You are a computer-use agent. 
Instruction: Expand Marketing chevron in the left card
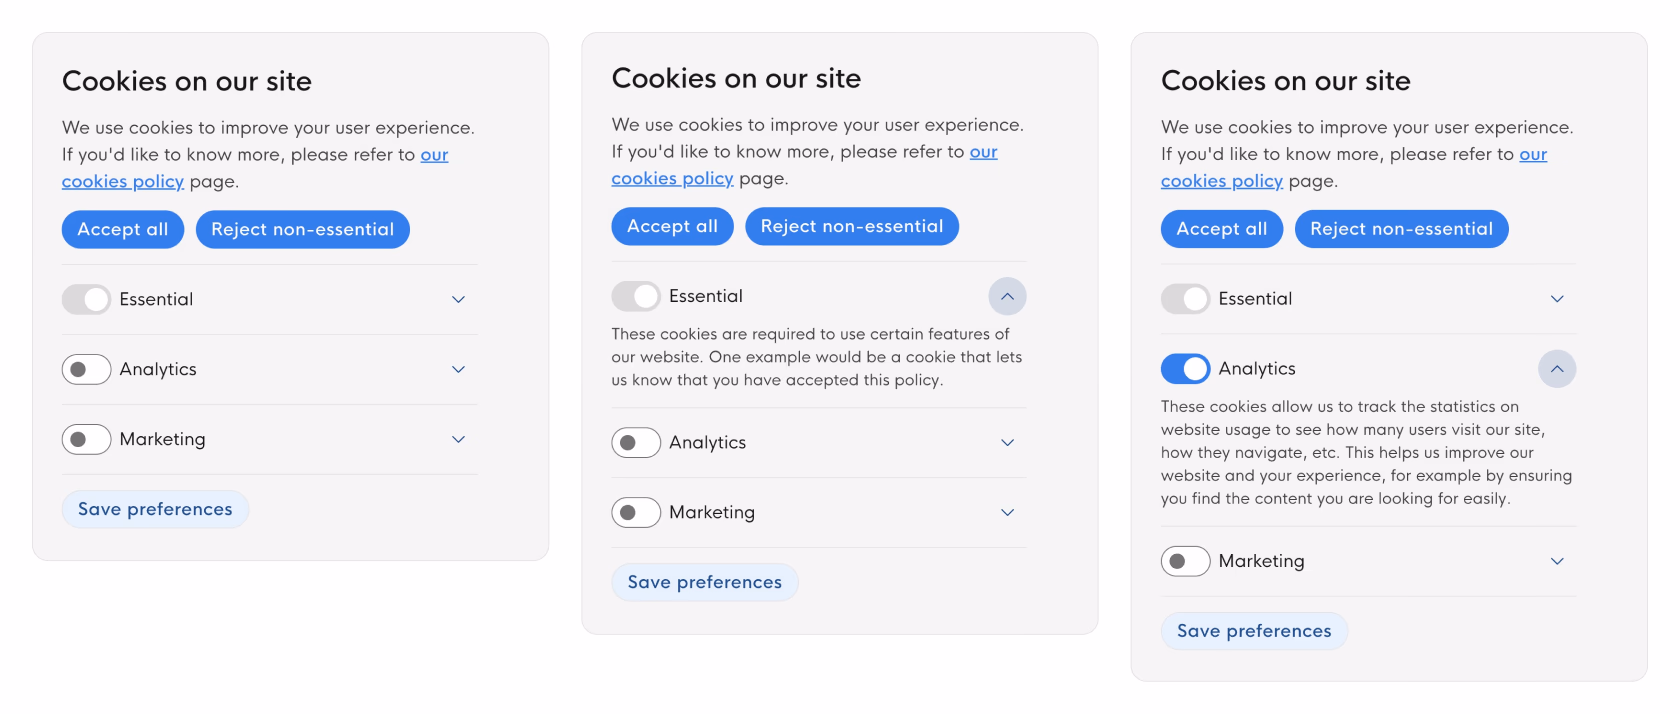click(458, 439)
